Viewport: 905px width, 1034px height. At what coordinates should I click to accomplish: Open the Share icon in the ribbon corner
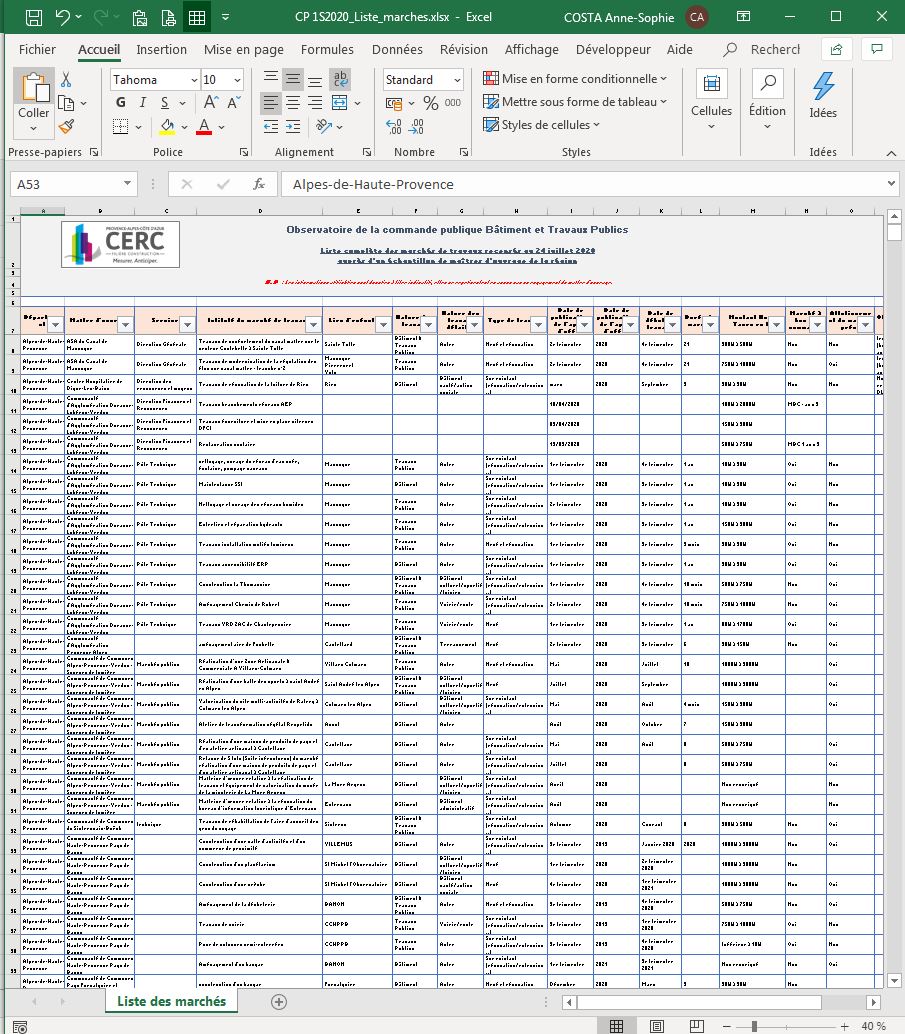pos(836,49)
